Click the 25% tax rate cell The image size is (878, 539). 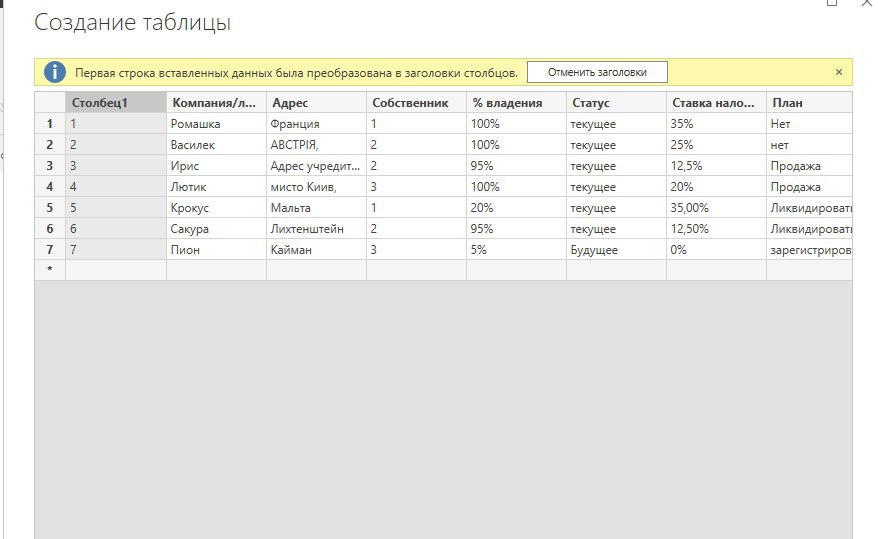point(716,145)
